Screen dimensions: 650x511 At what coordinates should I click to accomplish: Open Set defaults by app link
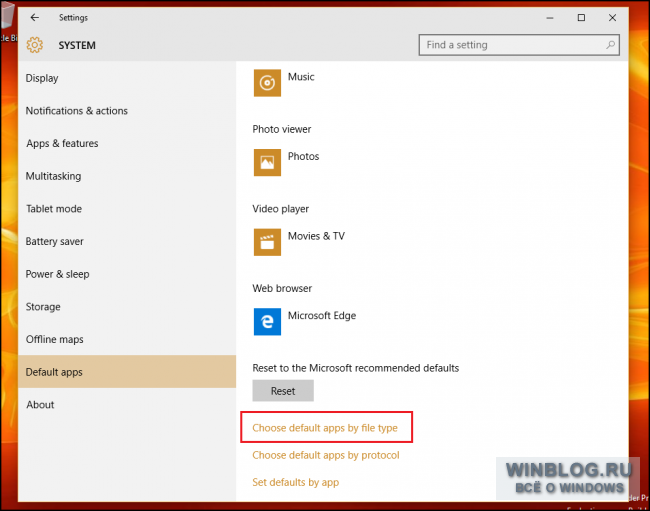point(296,482)
